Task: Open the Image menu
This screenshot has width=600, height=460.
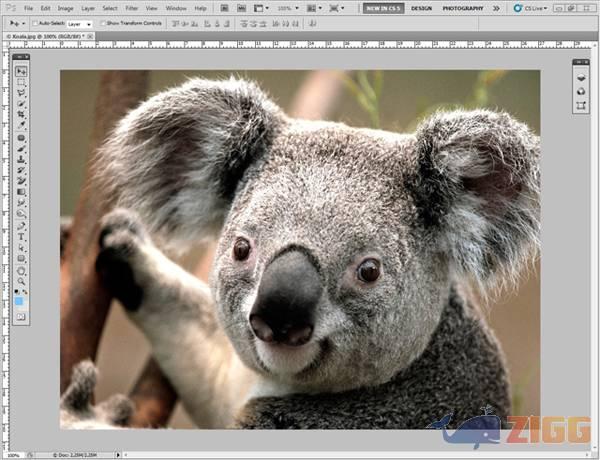Action: (x=65, y=8)
